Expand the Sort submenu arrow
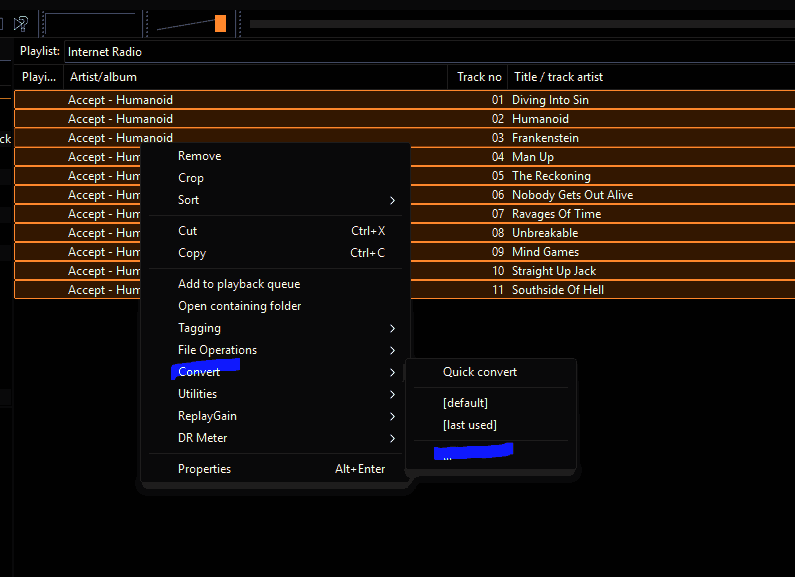Screen dimensions: 795x577 pyautogui.click(x=392, y=200)
